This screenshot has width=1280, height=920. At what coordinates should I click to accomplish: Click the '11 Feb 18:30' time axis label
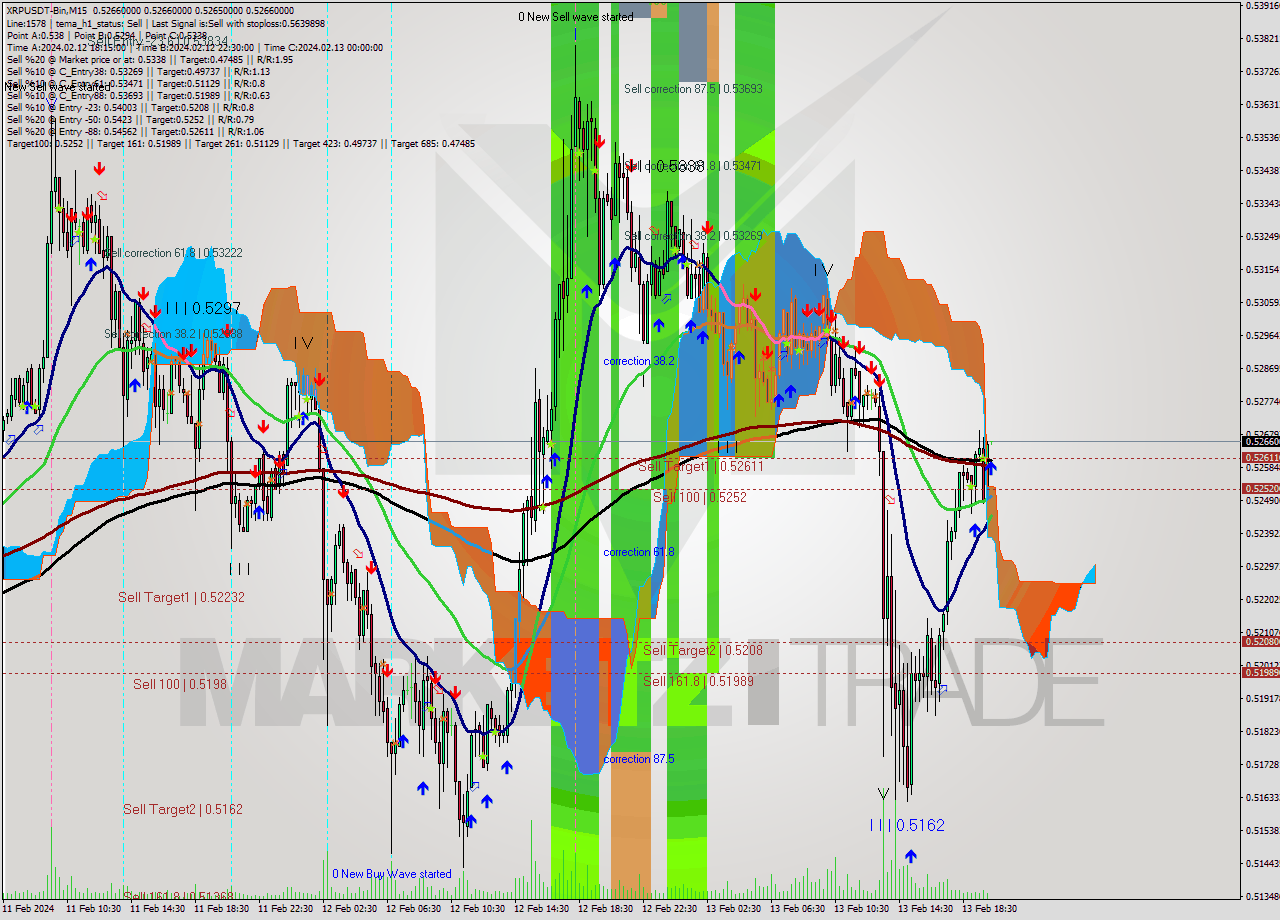(x=221, y=909)
